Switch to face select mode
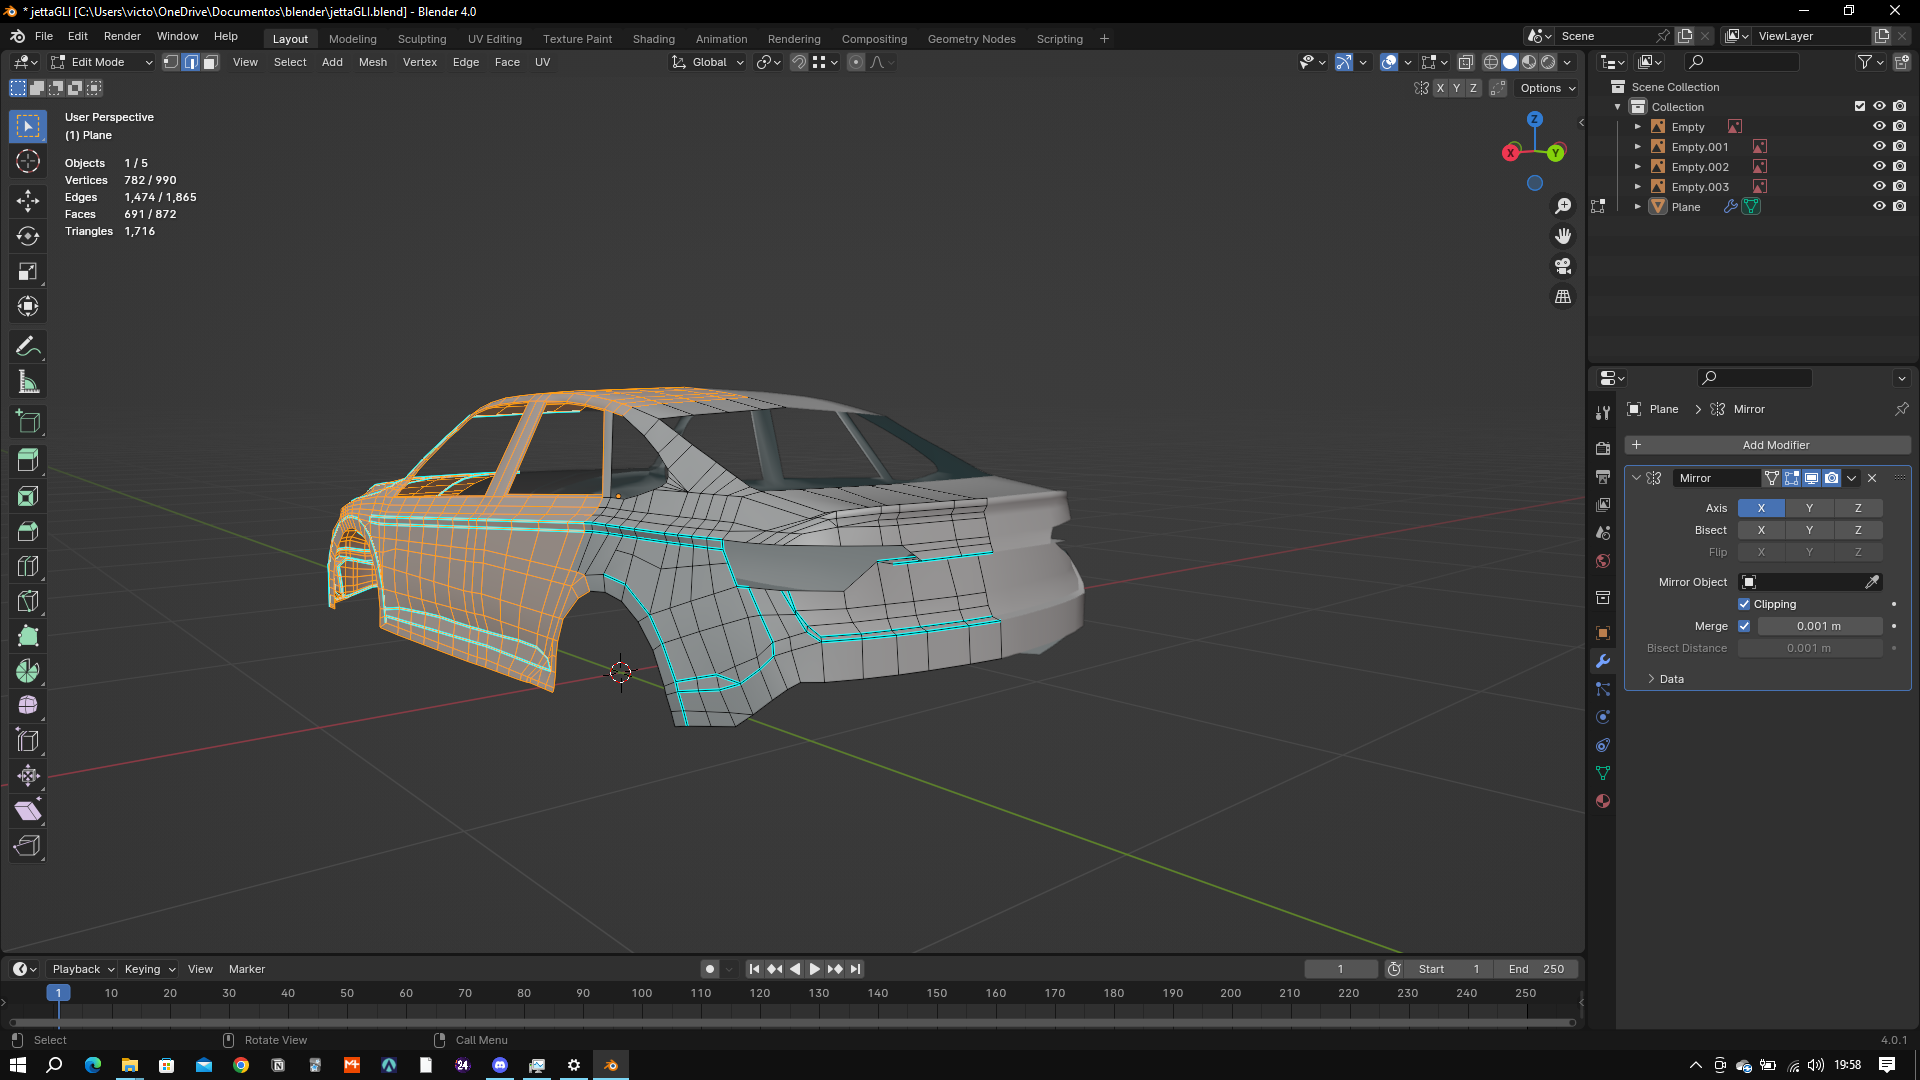Screen dimensions: 1920x1080 211,62
